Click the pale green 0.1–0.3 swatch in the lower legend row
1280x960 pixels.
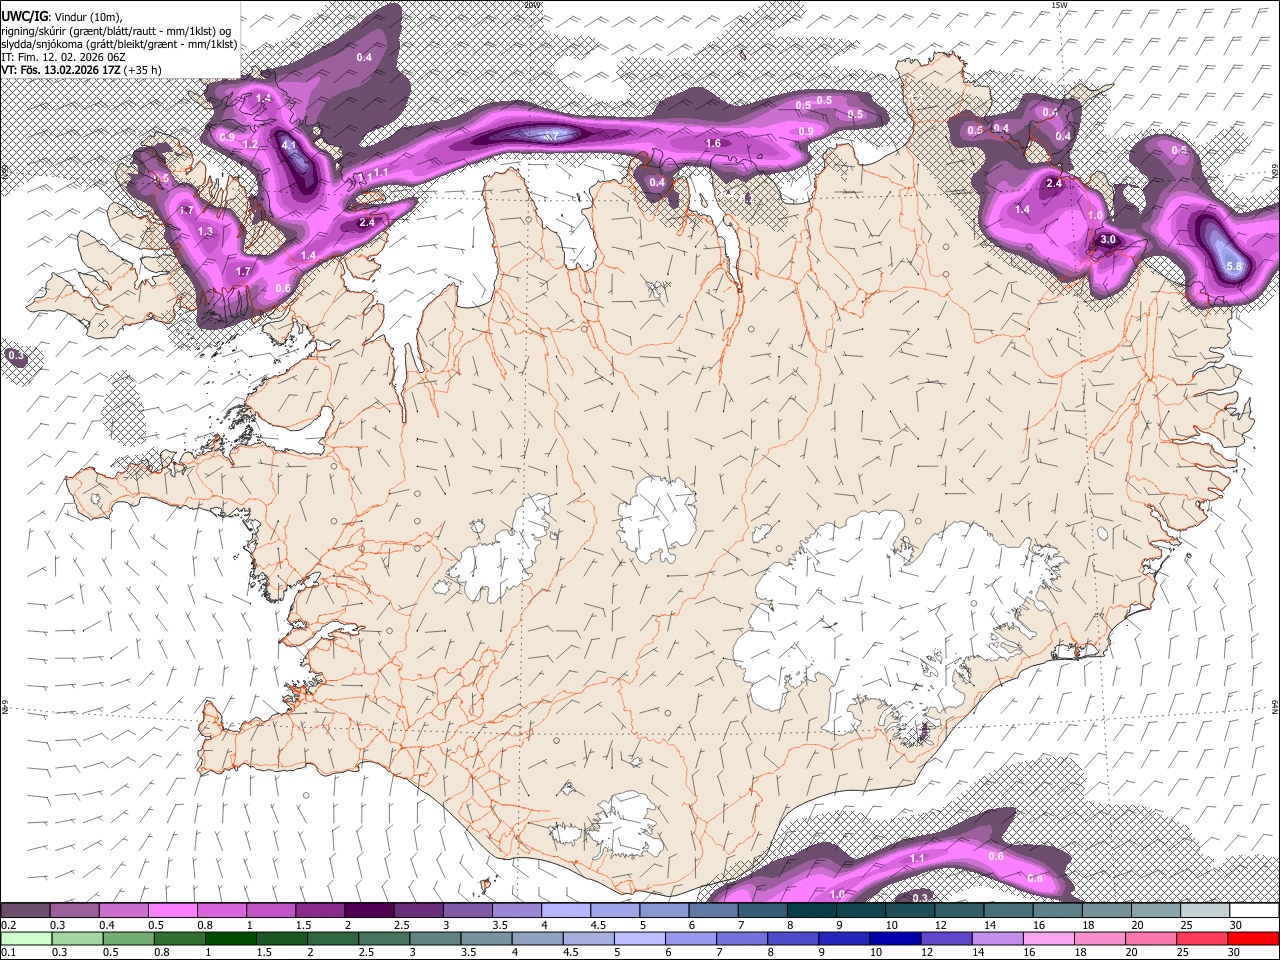(25, 938)
